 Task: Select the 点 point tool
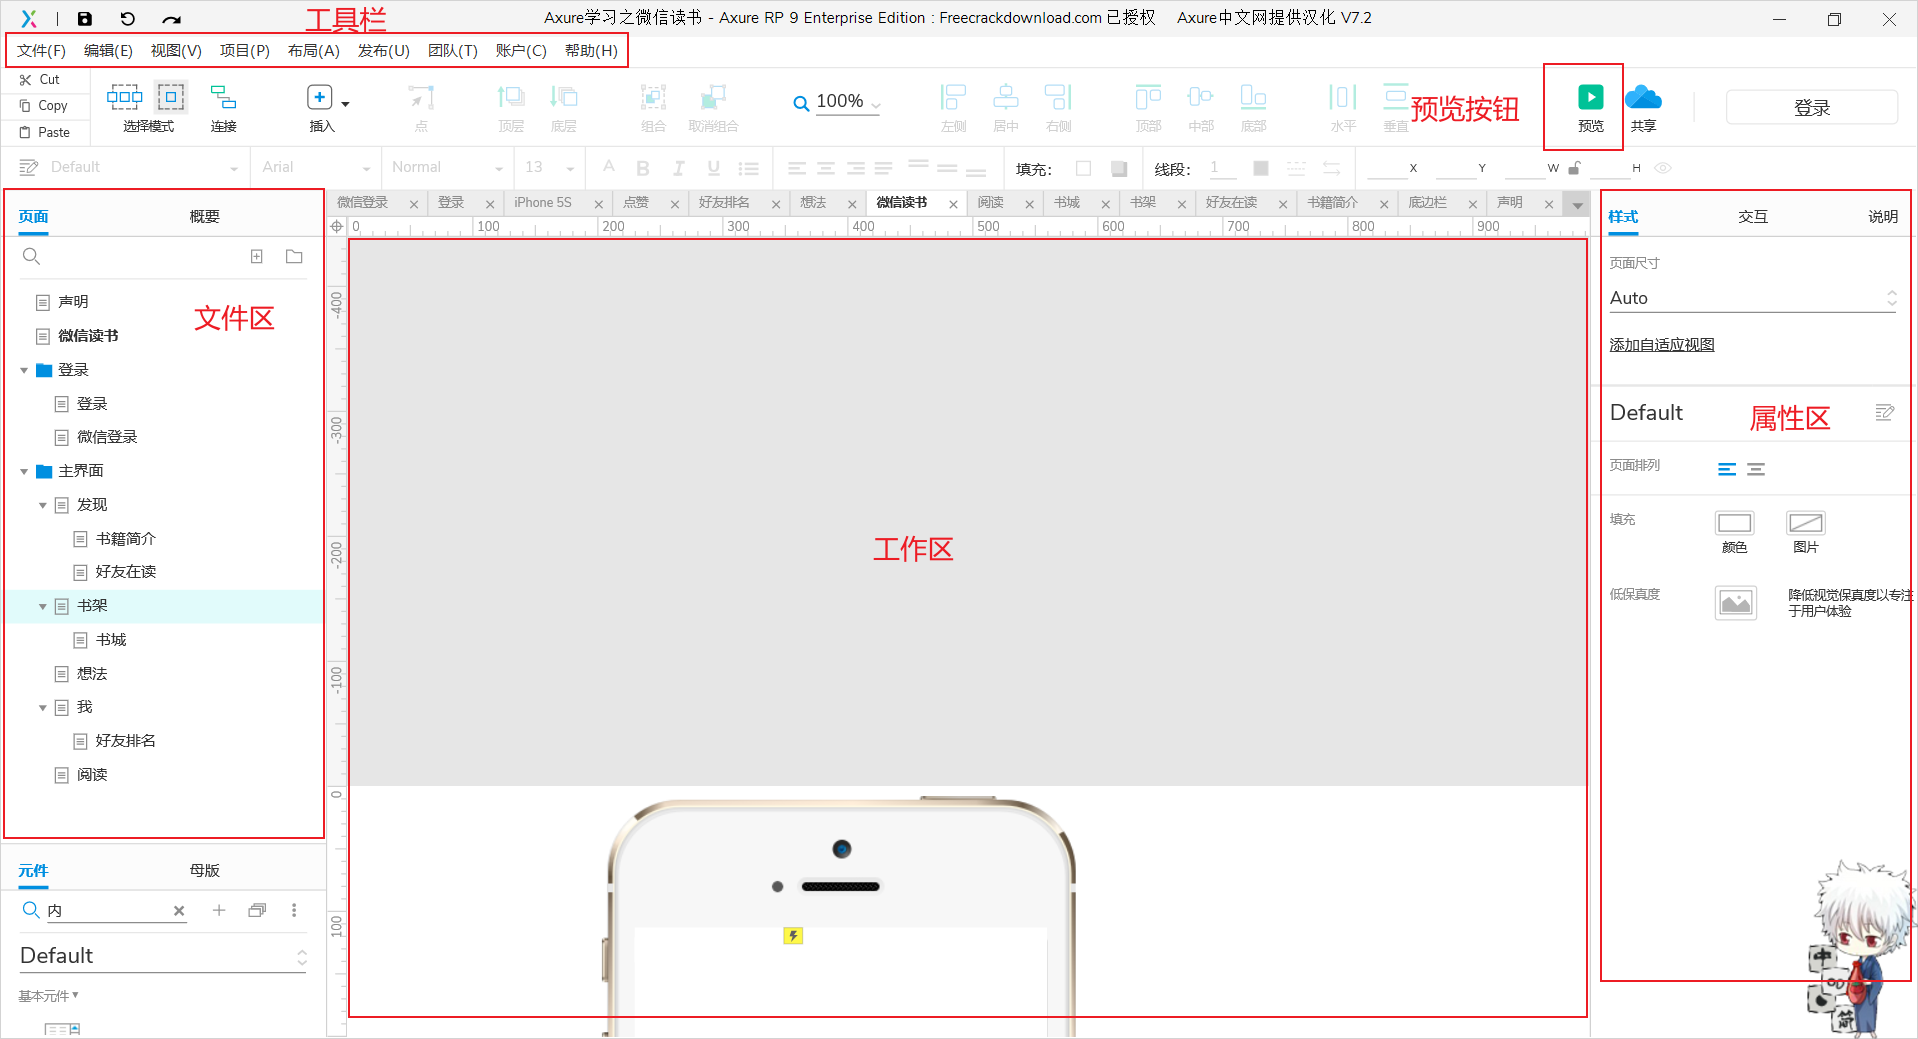coord(421,108)
